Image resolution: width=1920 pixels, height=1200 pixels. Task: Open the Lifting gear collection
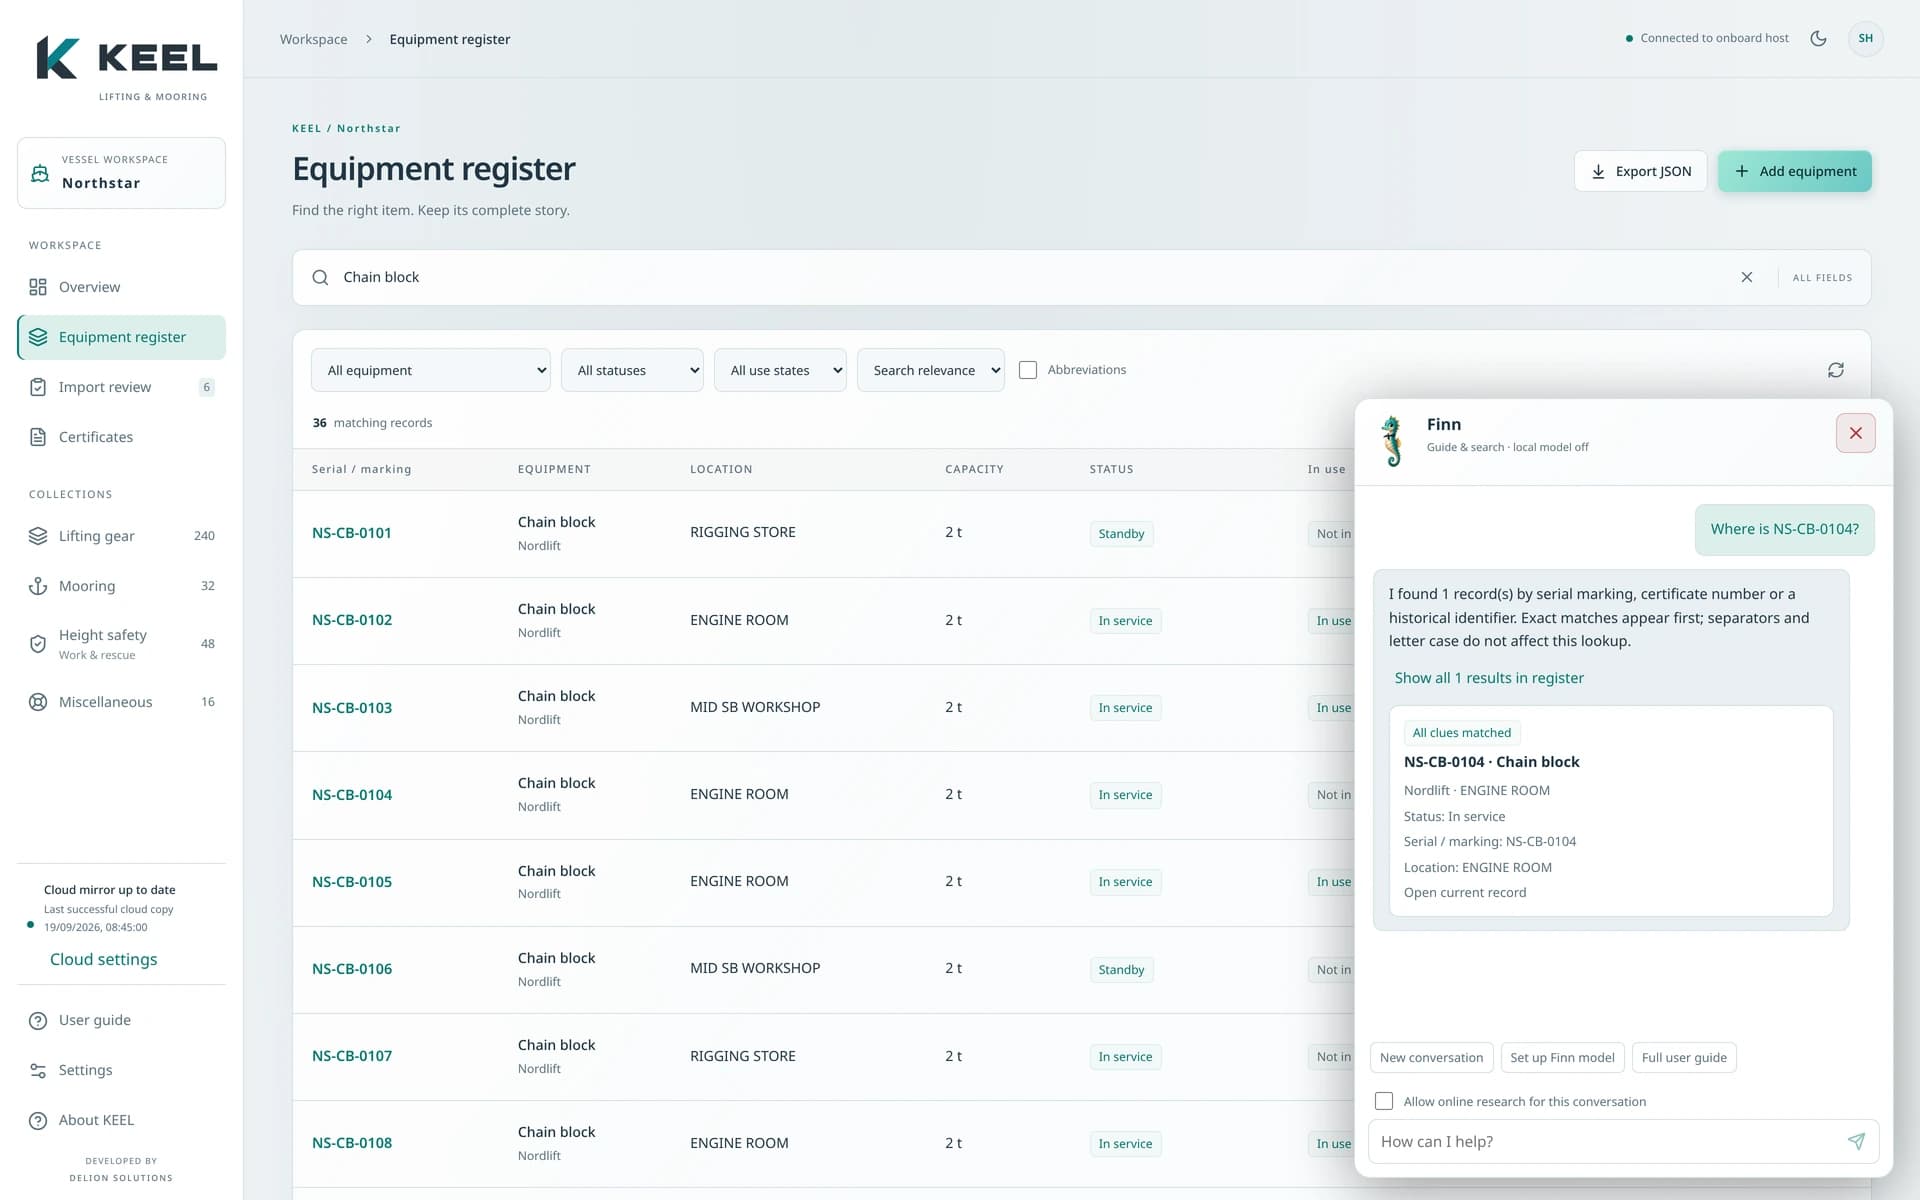(x=121, y=536)
